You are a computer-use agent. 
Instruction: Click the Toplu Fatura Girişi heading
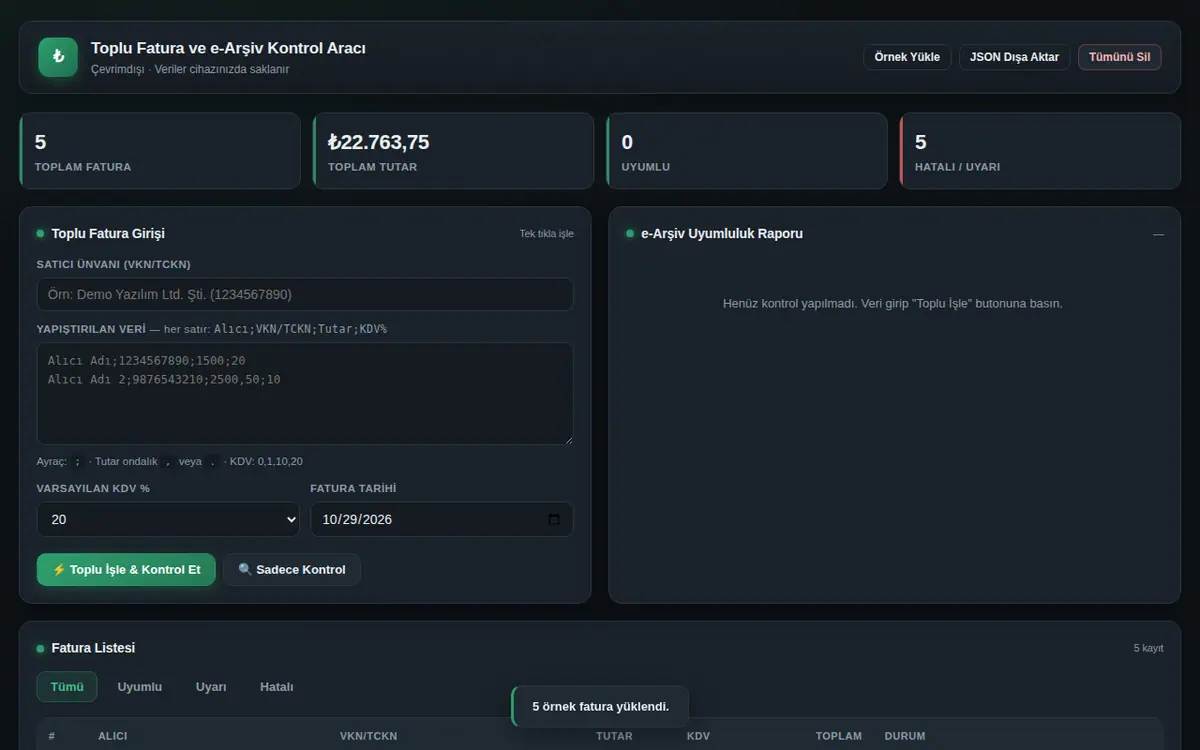tap(108, 234)
